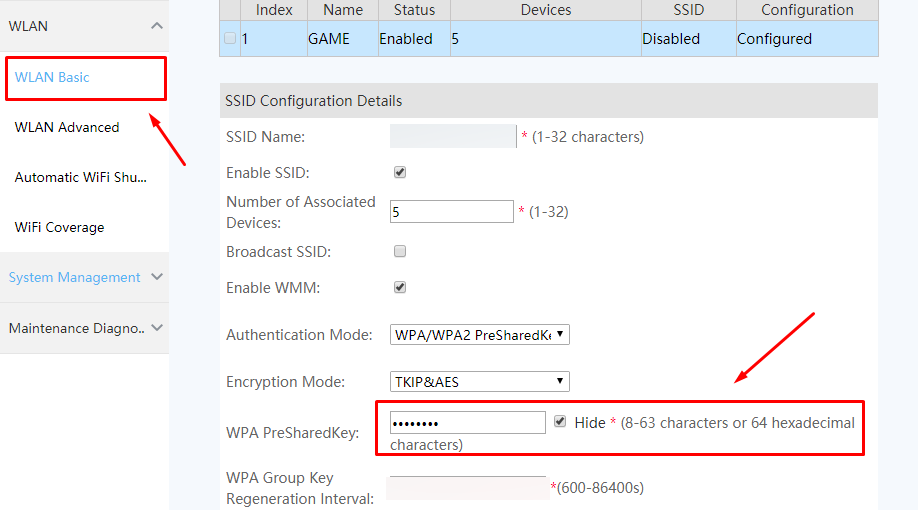Click the WPA PreSharedKey password field

[x=468, y=423]
